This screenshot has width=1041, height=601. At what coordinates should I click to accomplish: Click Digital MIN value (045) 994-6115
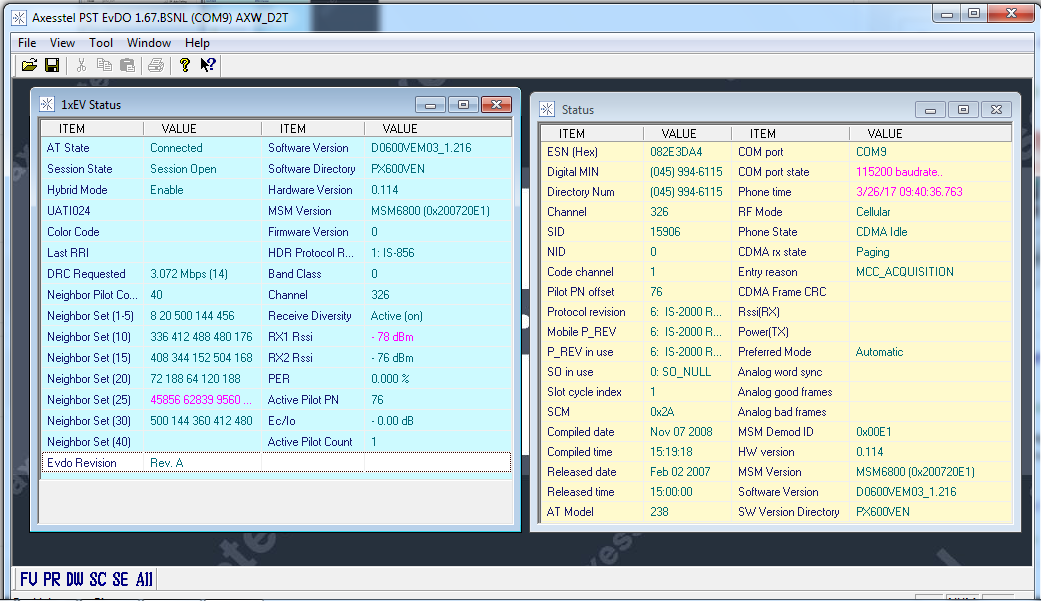(x=686, y=172)
